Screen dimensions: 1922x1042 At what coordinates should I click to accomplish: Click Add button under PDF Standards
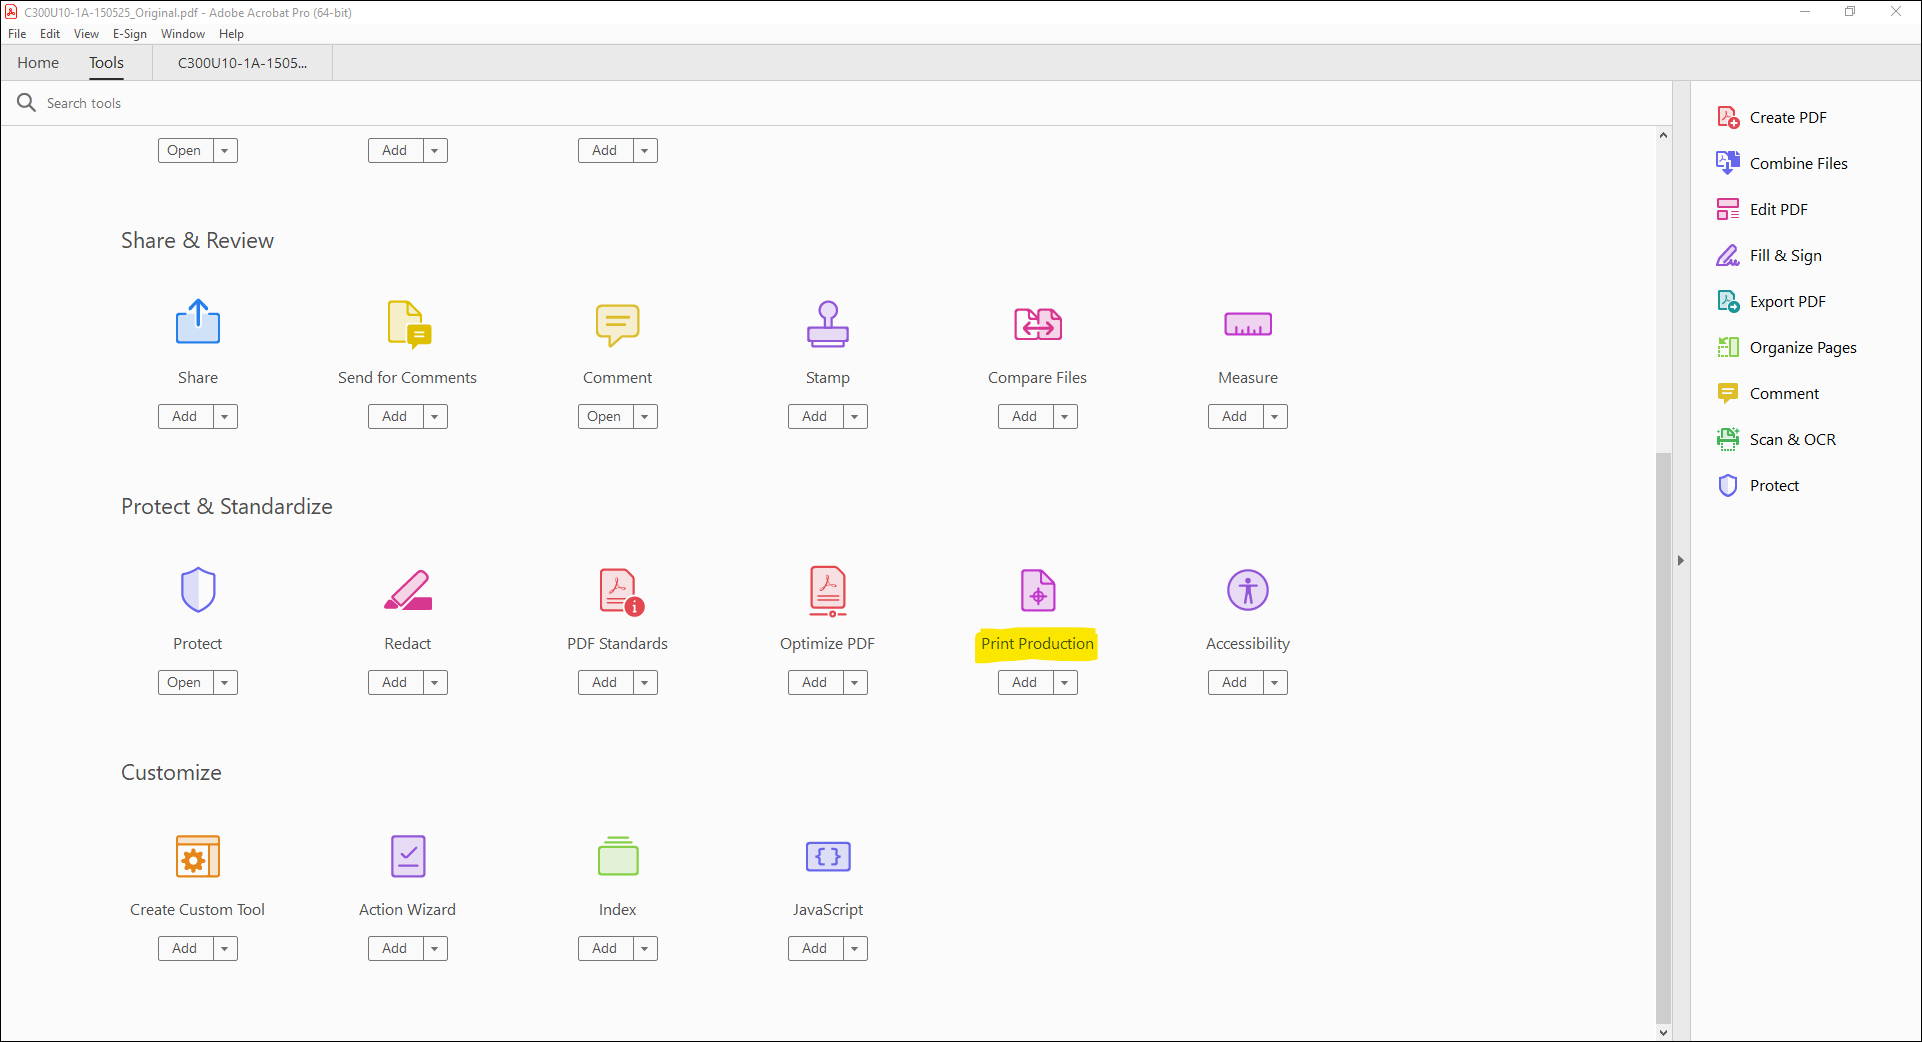(x=606, y=682)
